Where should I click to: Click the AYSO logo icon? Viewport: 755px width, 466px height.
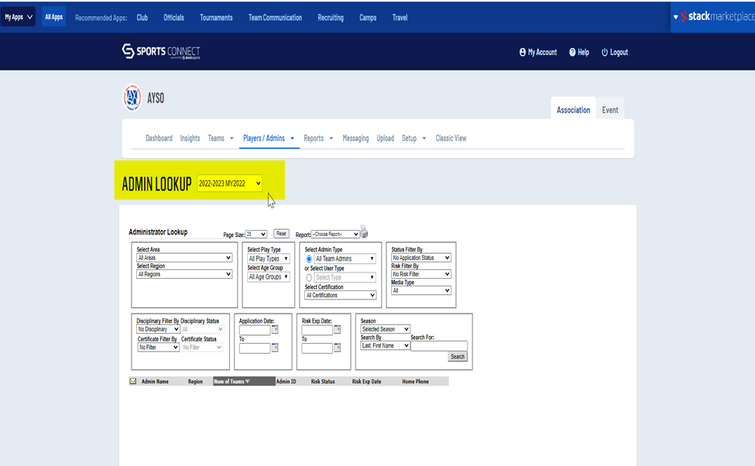point(130,96)
